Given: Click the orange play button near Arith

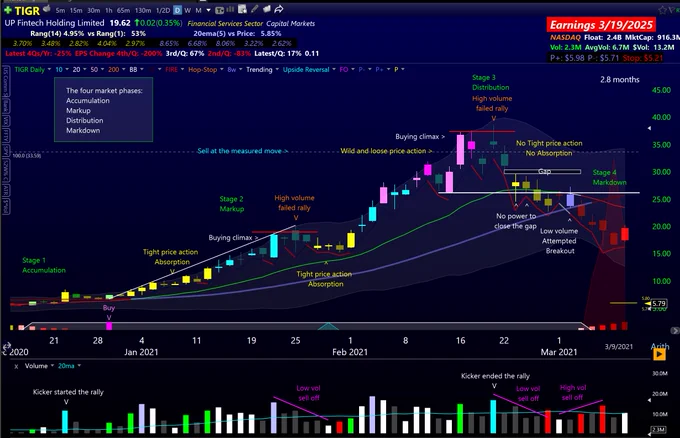Looking at the screenshot, I should point(659,355).
